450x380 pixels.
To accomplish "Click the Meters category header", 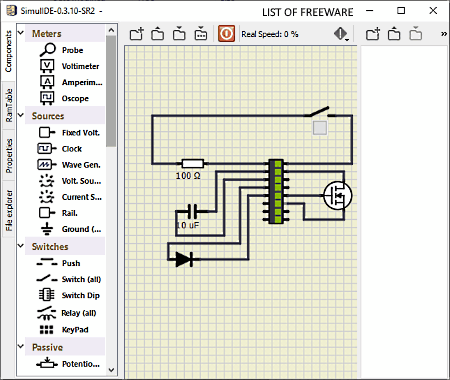I will tap(65, 34).
